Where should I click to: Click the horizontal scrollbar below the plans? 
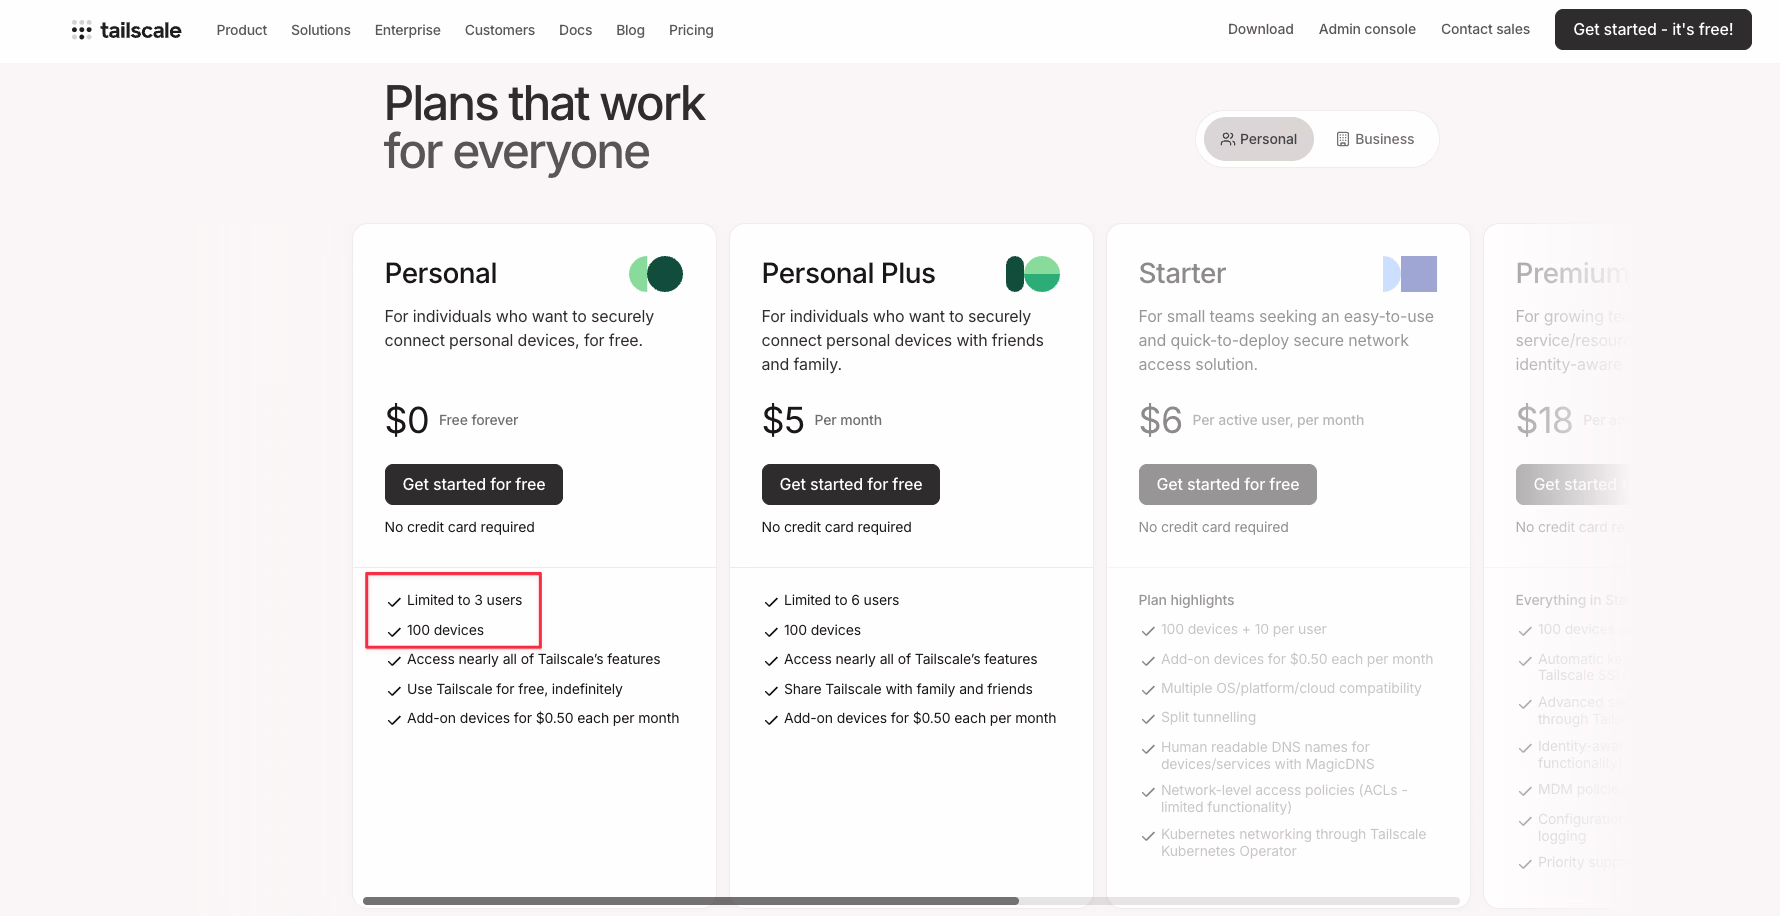tap(690, 901)
